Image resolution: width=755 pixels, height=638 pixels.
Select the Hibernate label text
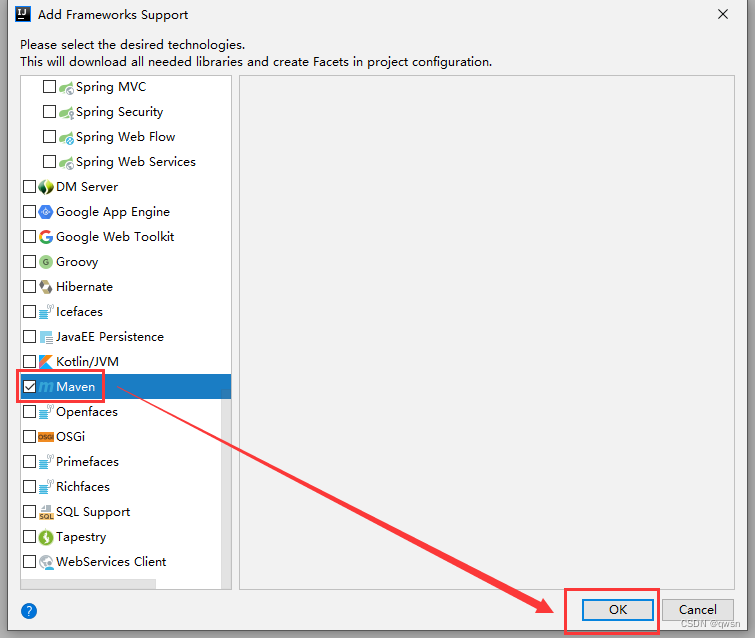84,287
